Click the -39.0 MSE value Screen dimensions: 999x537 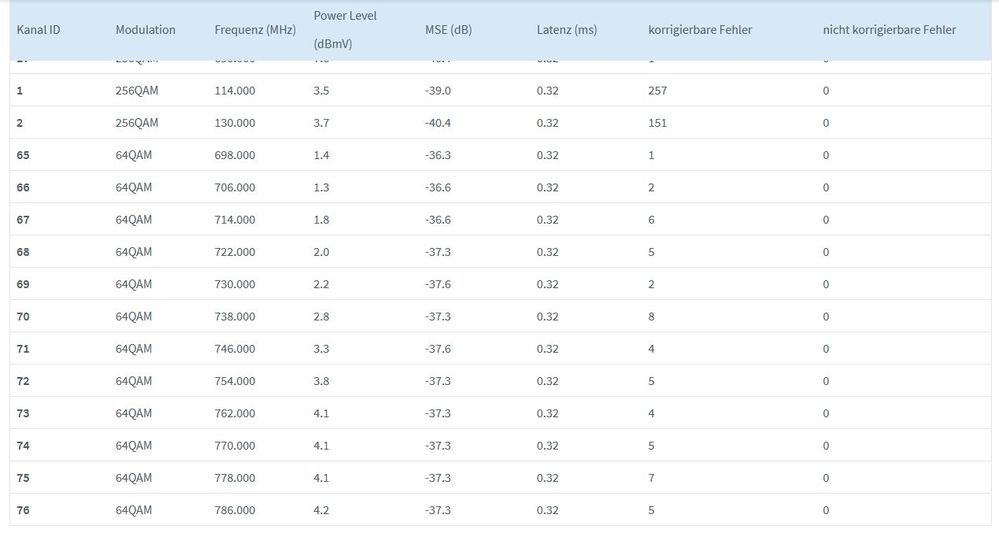[x=438, y=91]
